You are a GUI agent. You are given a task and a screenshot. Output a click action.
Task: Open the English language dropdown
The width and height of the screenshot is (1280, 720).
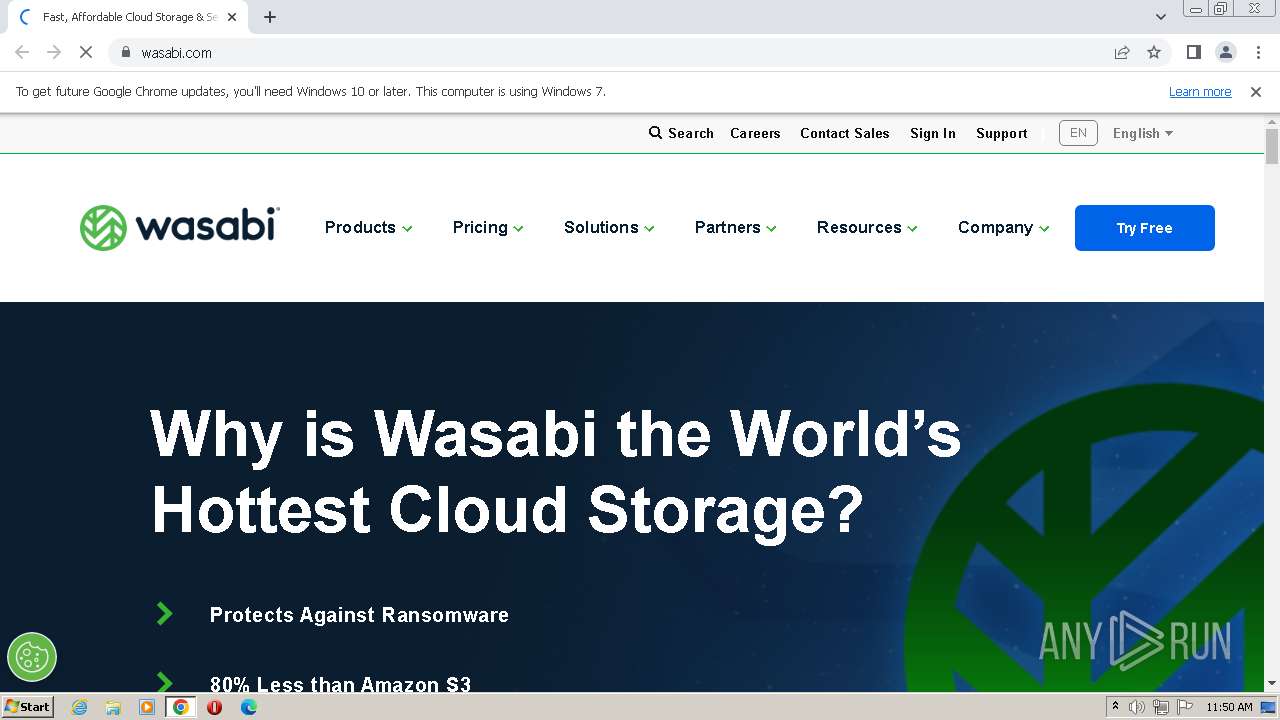point(1143,133)
